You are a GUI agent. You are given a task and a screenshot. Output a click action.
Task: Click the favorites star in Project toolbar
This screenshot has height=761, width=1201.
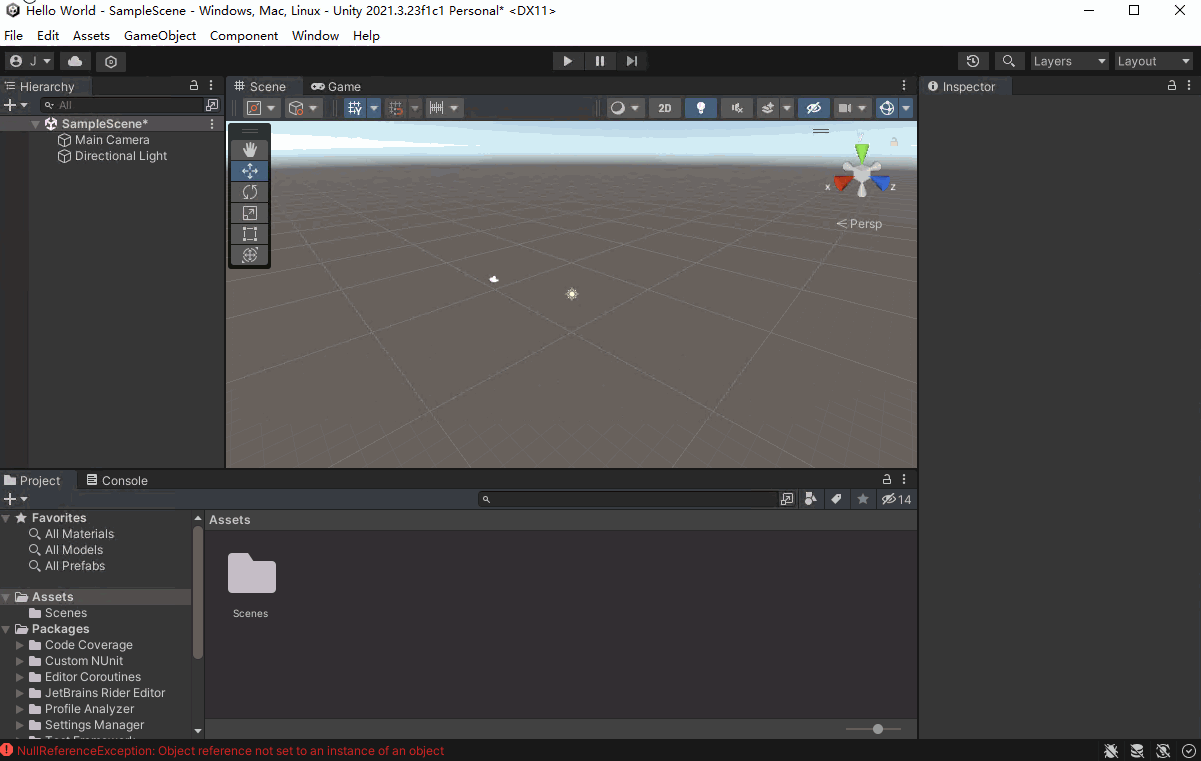click(x=863, y=499)
